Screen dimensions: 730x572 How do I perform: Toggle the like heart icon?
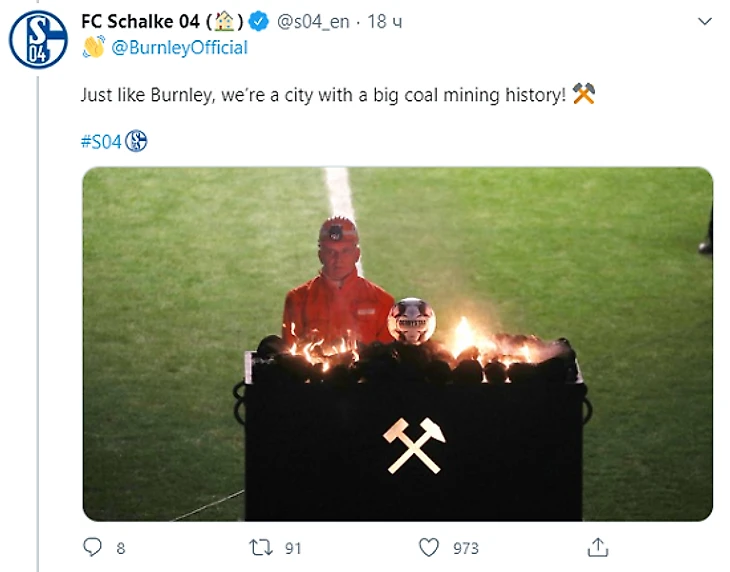429,547
